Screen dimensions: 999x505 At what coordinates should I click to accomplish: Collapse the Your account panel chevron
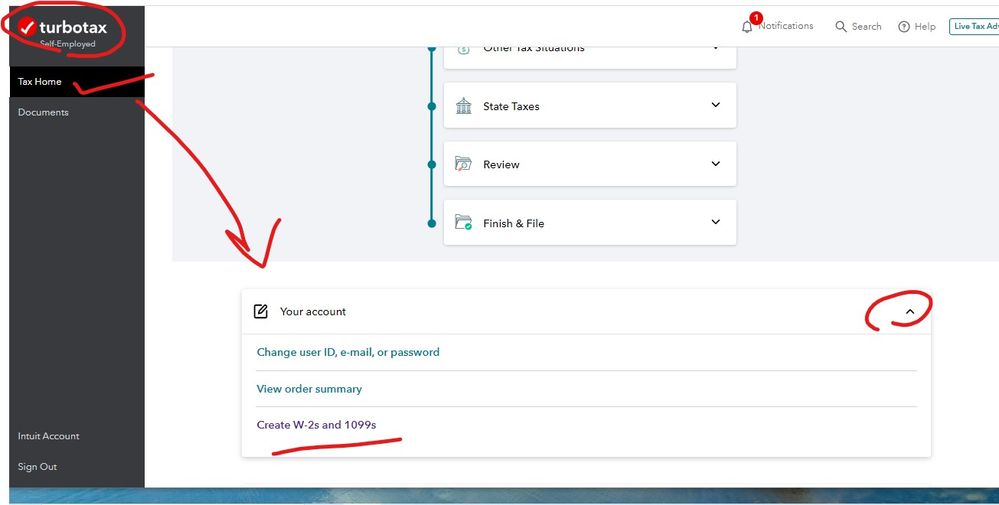click(910, 311)
